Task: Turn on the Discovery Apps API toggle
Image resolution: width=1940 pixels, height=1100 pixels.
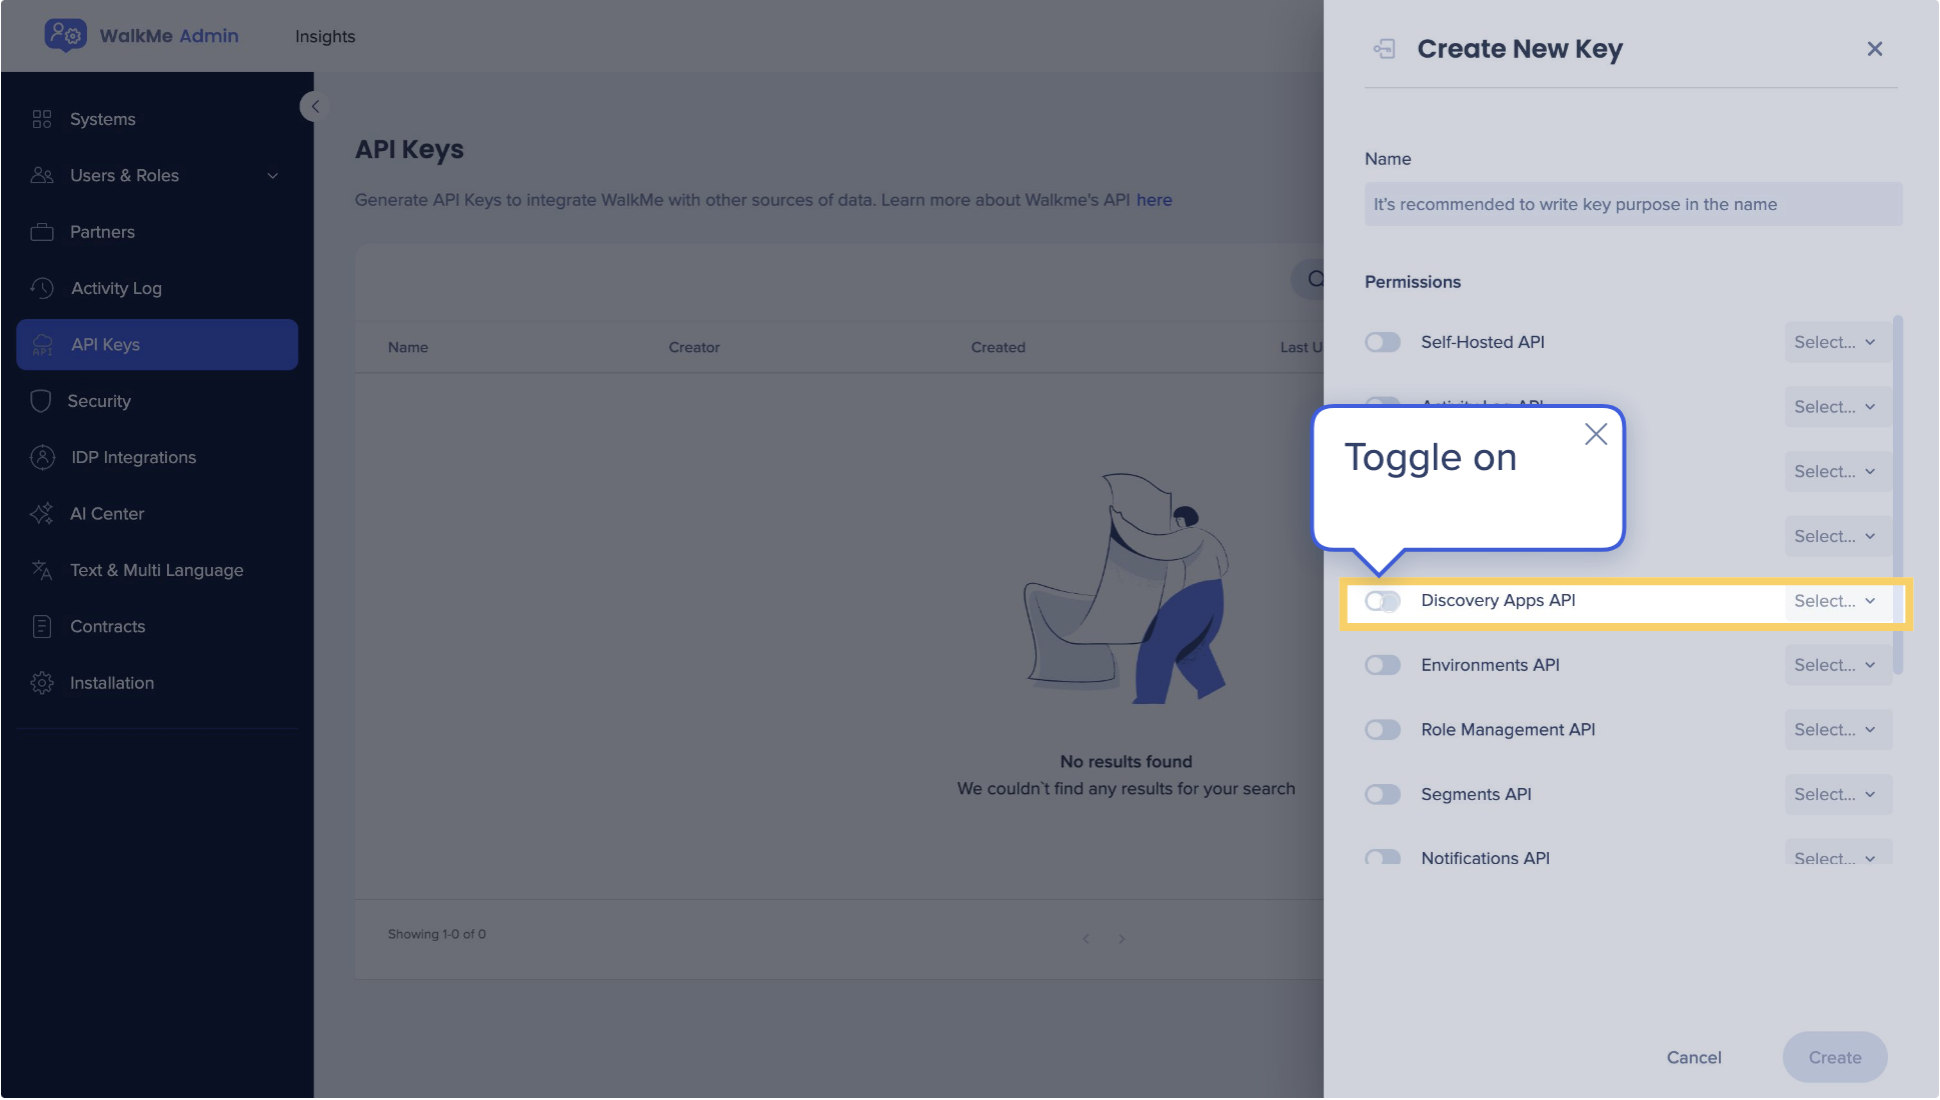Action: pos(1383,601)
